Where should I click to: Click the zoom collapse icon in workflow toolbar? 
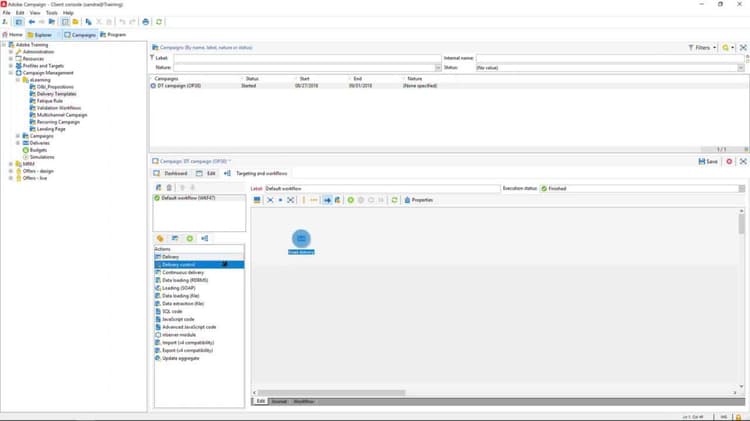coord(270,200)
